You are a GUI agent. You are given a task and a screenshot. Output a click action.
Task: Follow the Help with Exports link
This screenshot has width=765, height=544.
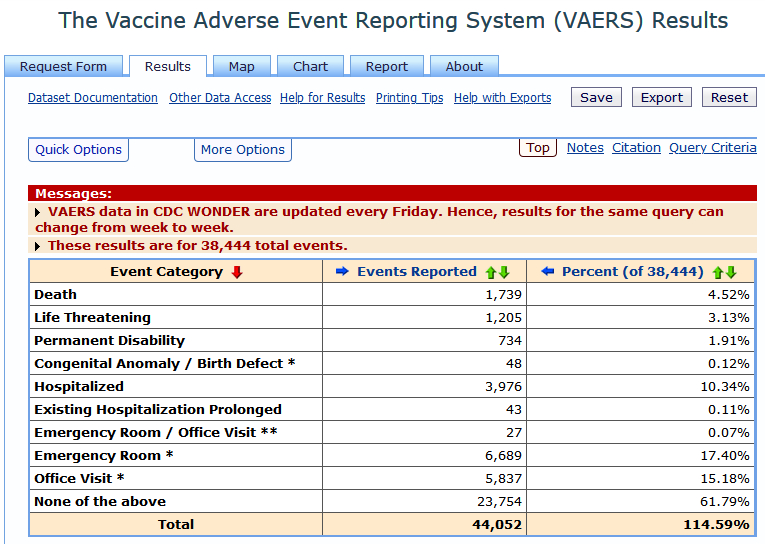coord(502,98)
